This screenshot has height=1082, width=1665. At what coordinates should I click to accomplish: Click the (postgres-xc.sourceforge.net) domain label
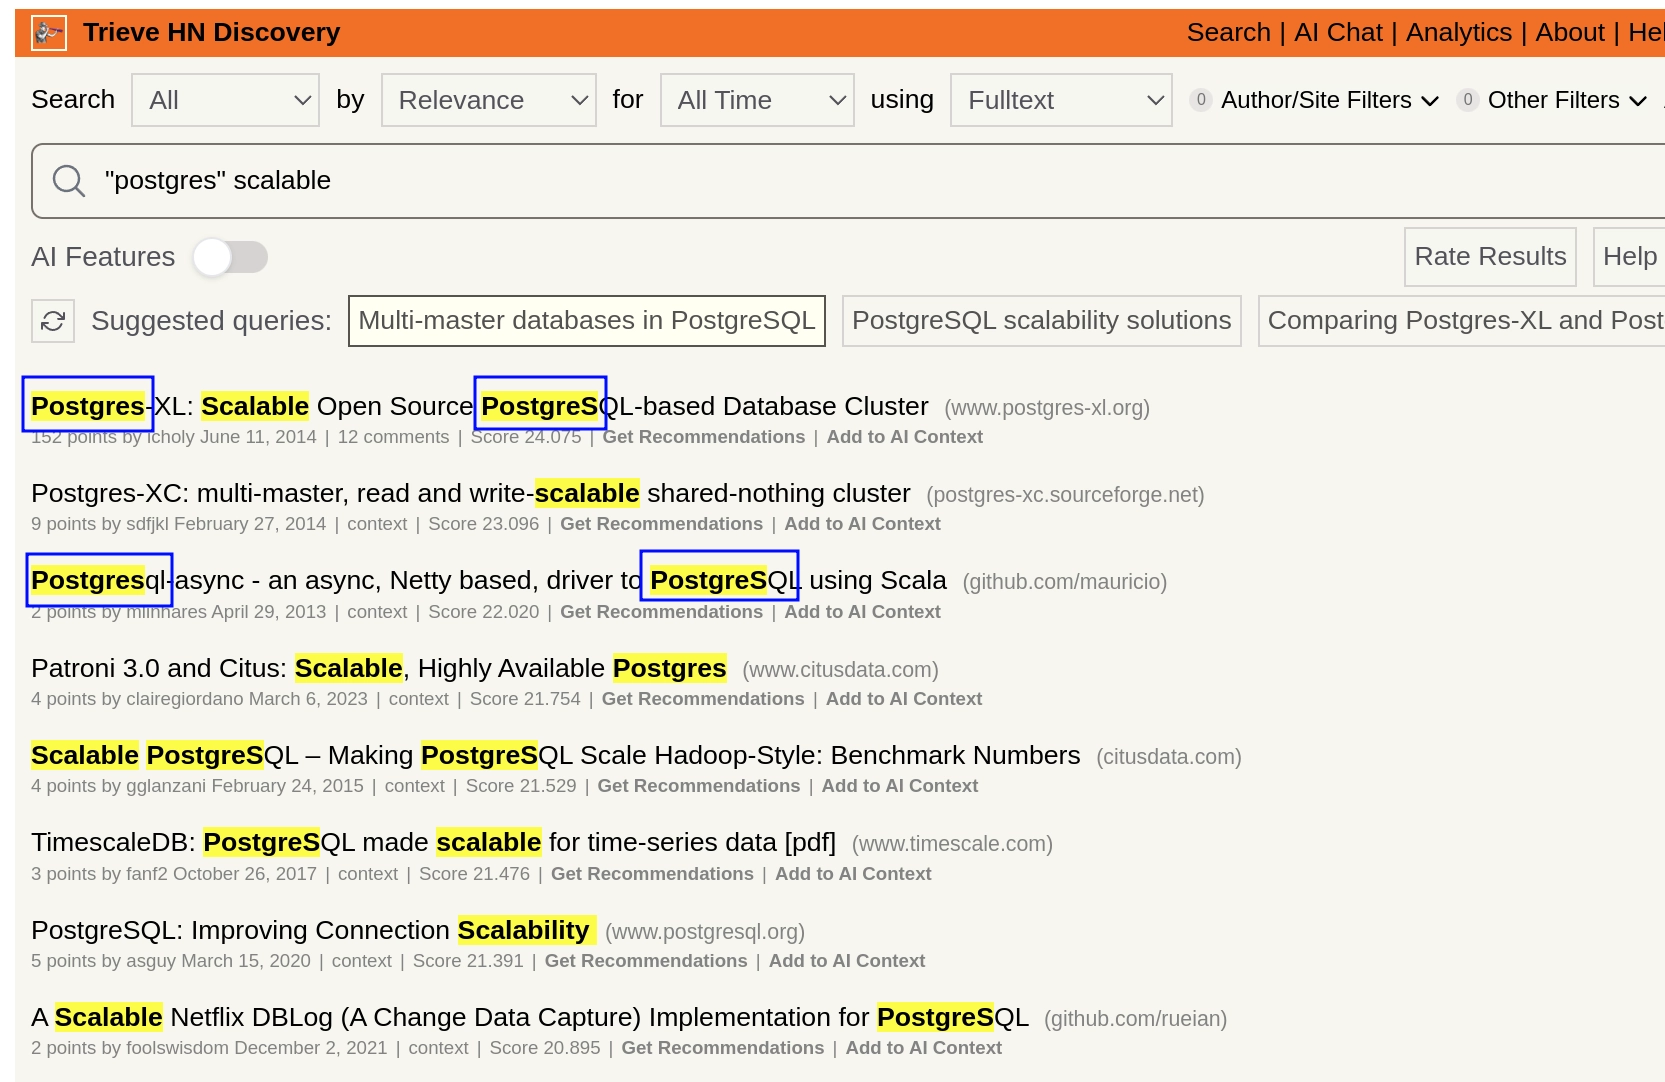1065,495
